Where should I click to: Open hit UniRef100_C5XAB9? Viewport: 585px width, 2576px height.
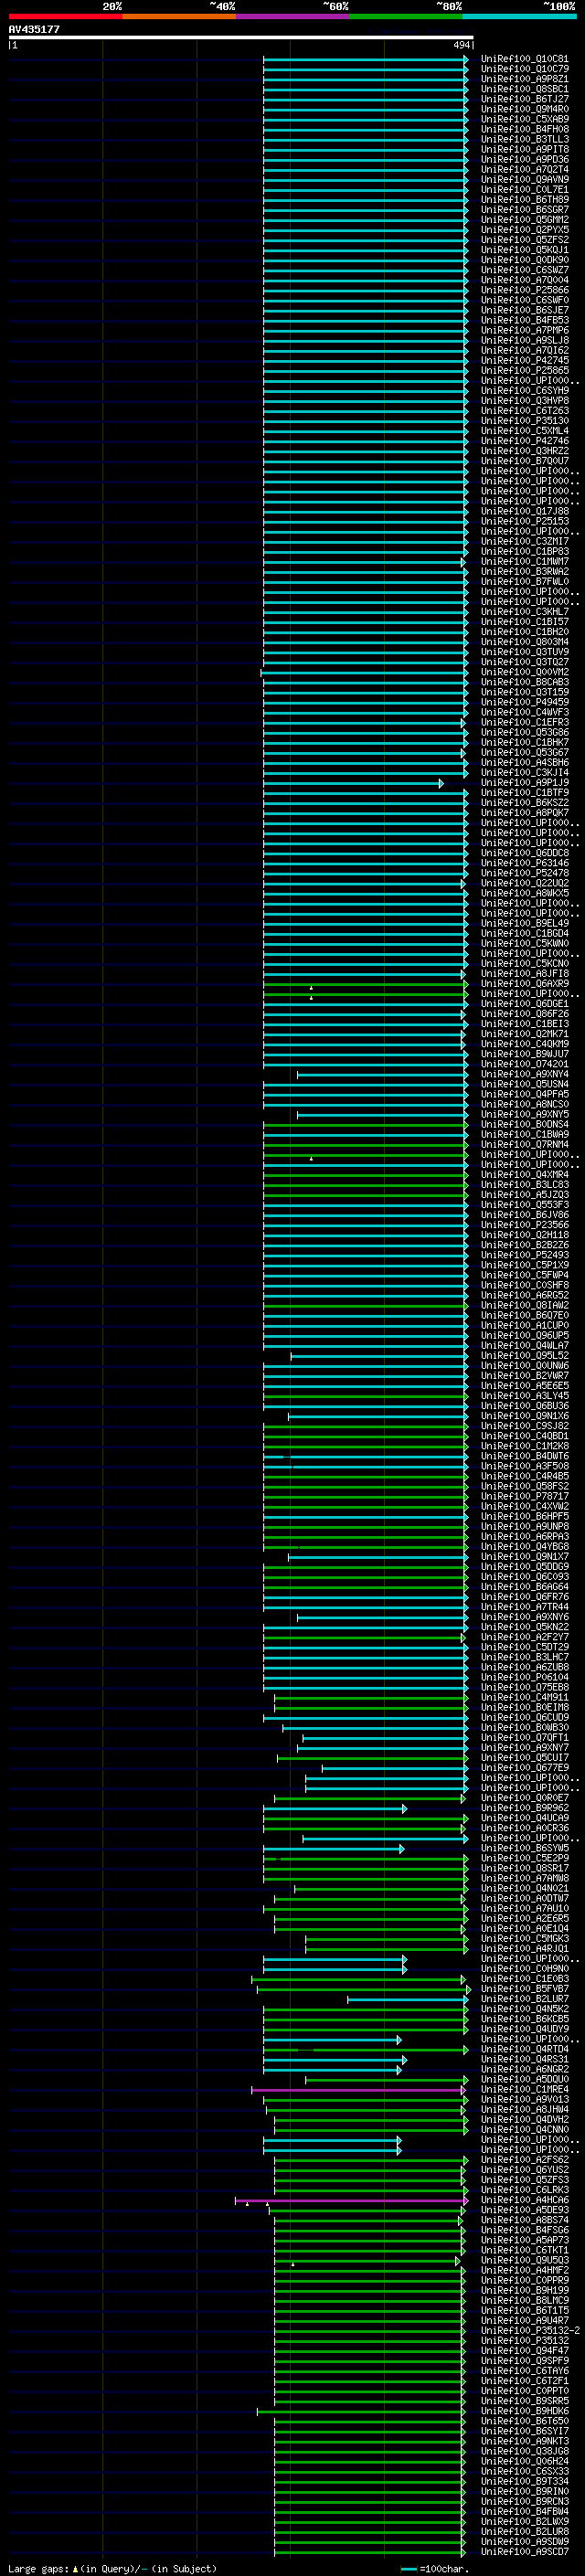coord(524,119)
